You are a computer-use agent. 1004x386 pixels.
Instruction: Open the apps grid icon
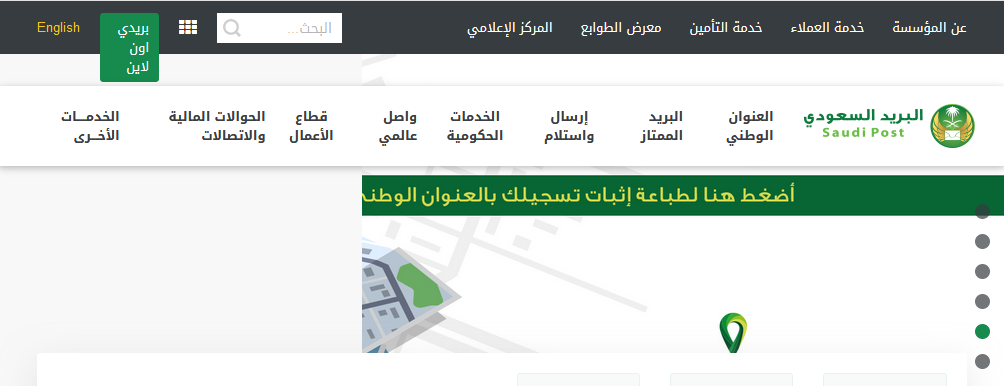188,28
